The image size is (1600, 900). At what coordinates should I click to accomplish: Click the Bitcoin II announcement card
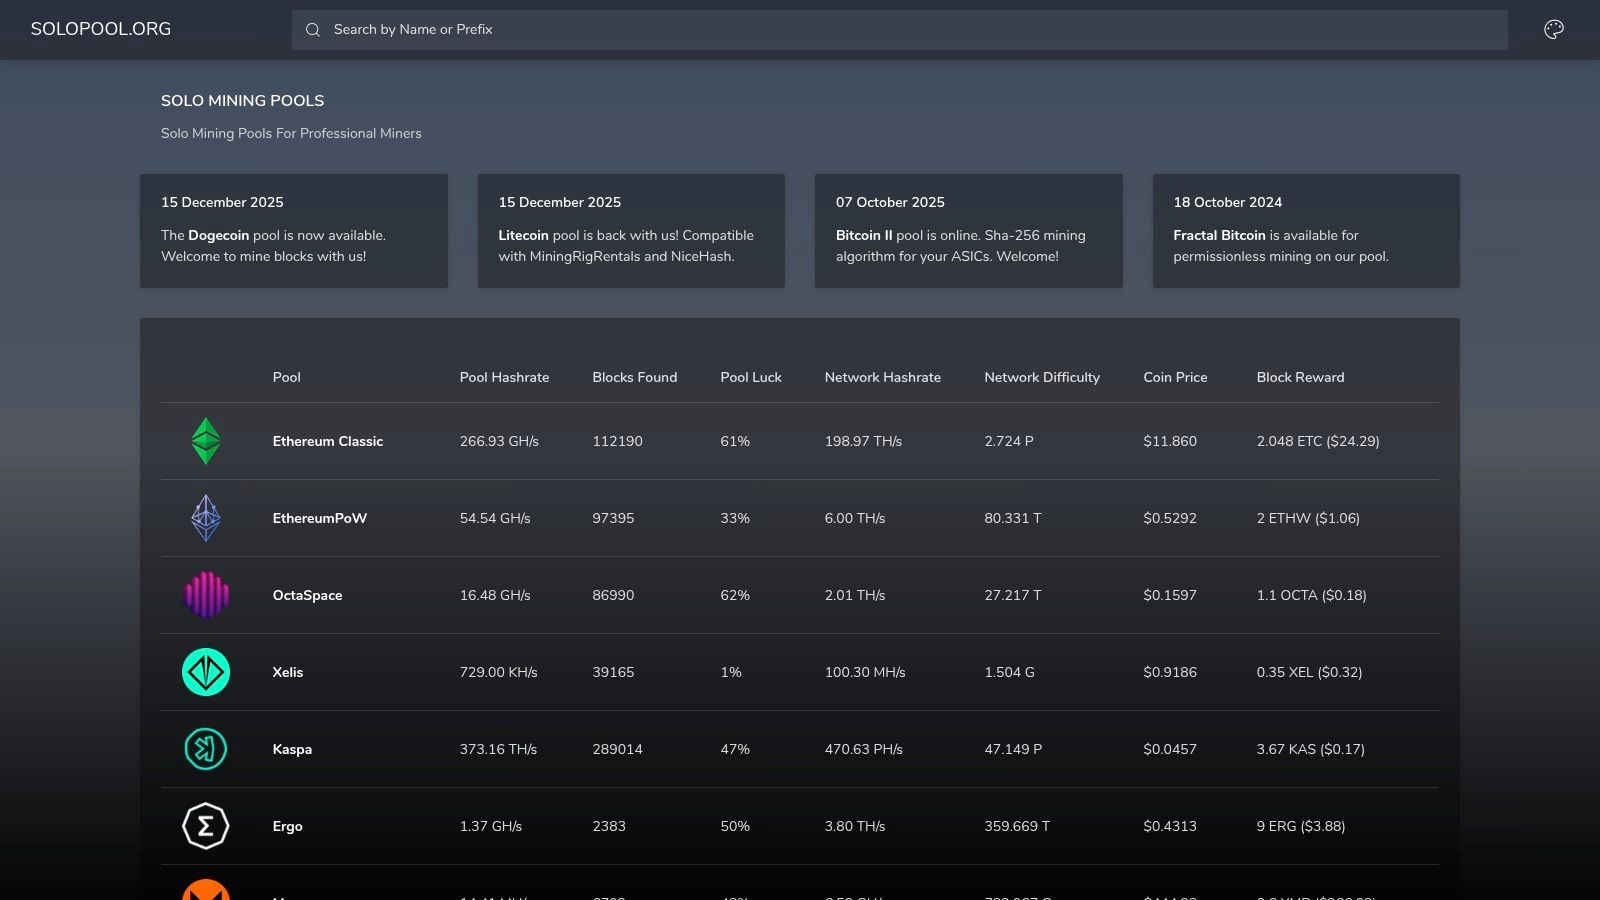968,231
